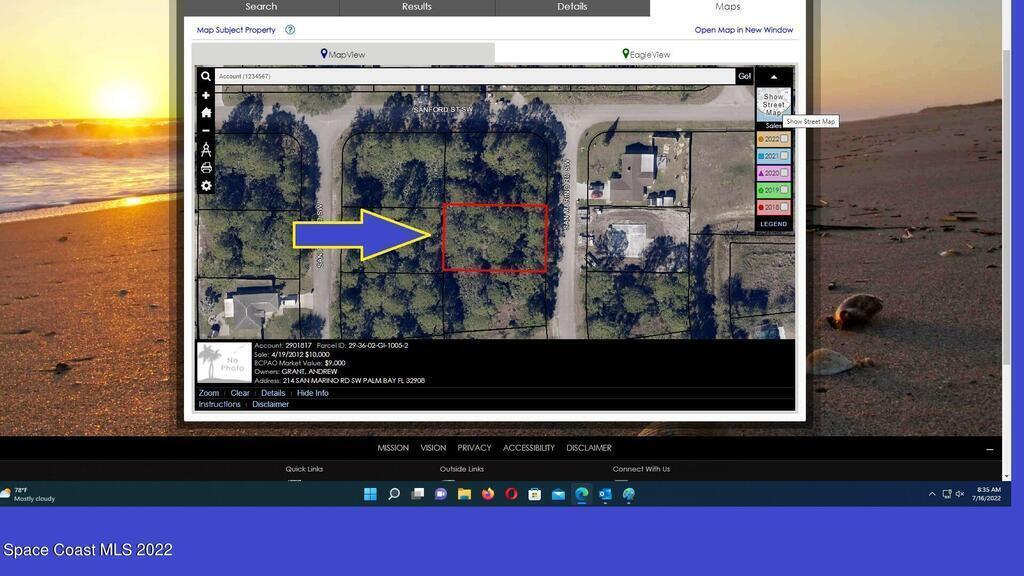Screen dimensions: 1024x576
Task: Open the help icon beside Map Subject Property
Action: coord(290,30)
